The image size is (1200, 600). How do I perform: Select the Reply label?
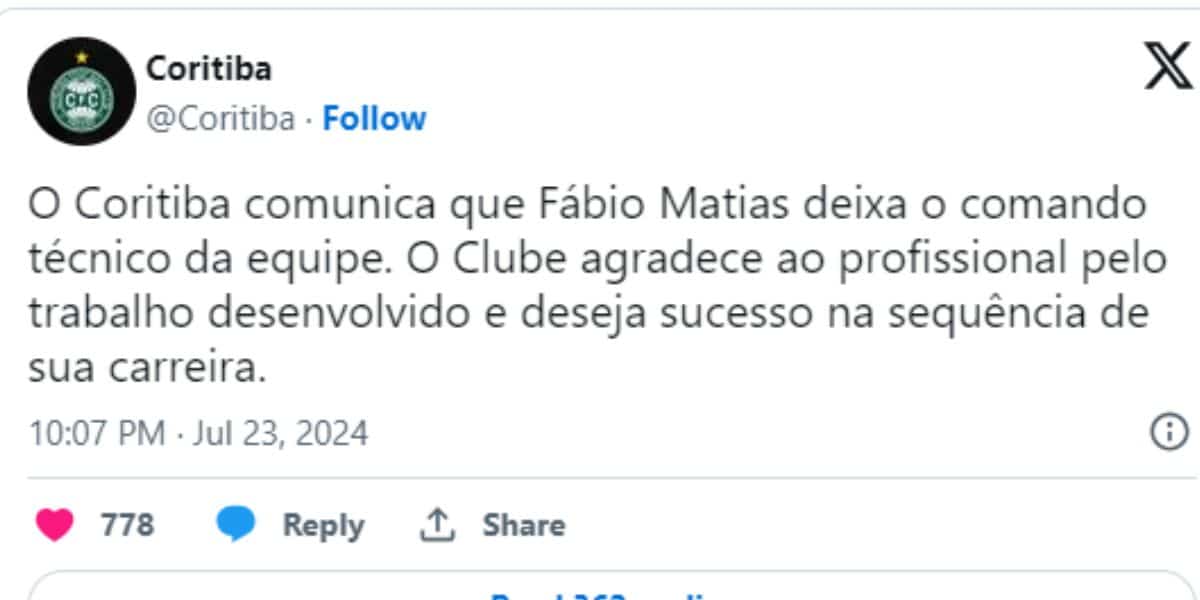323,525
